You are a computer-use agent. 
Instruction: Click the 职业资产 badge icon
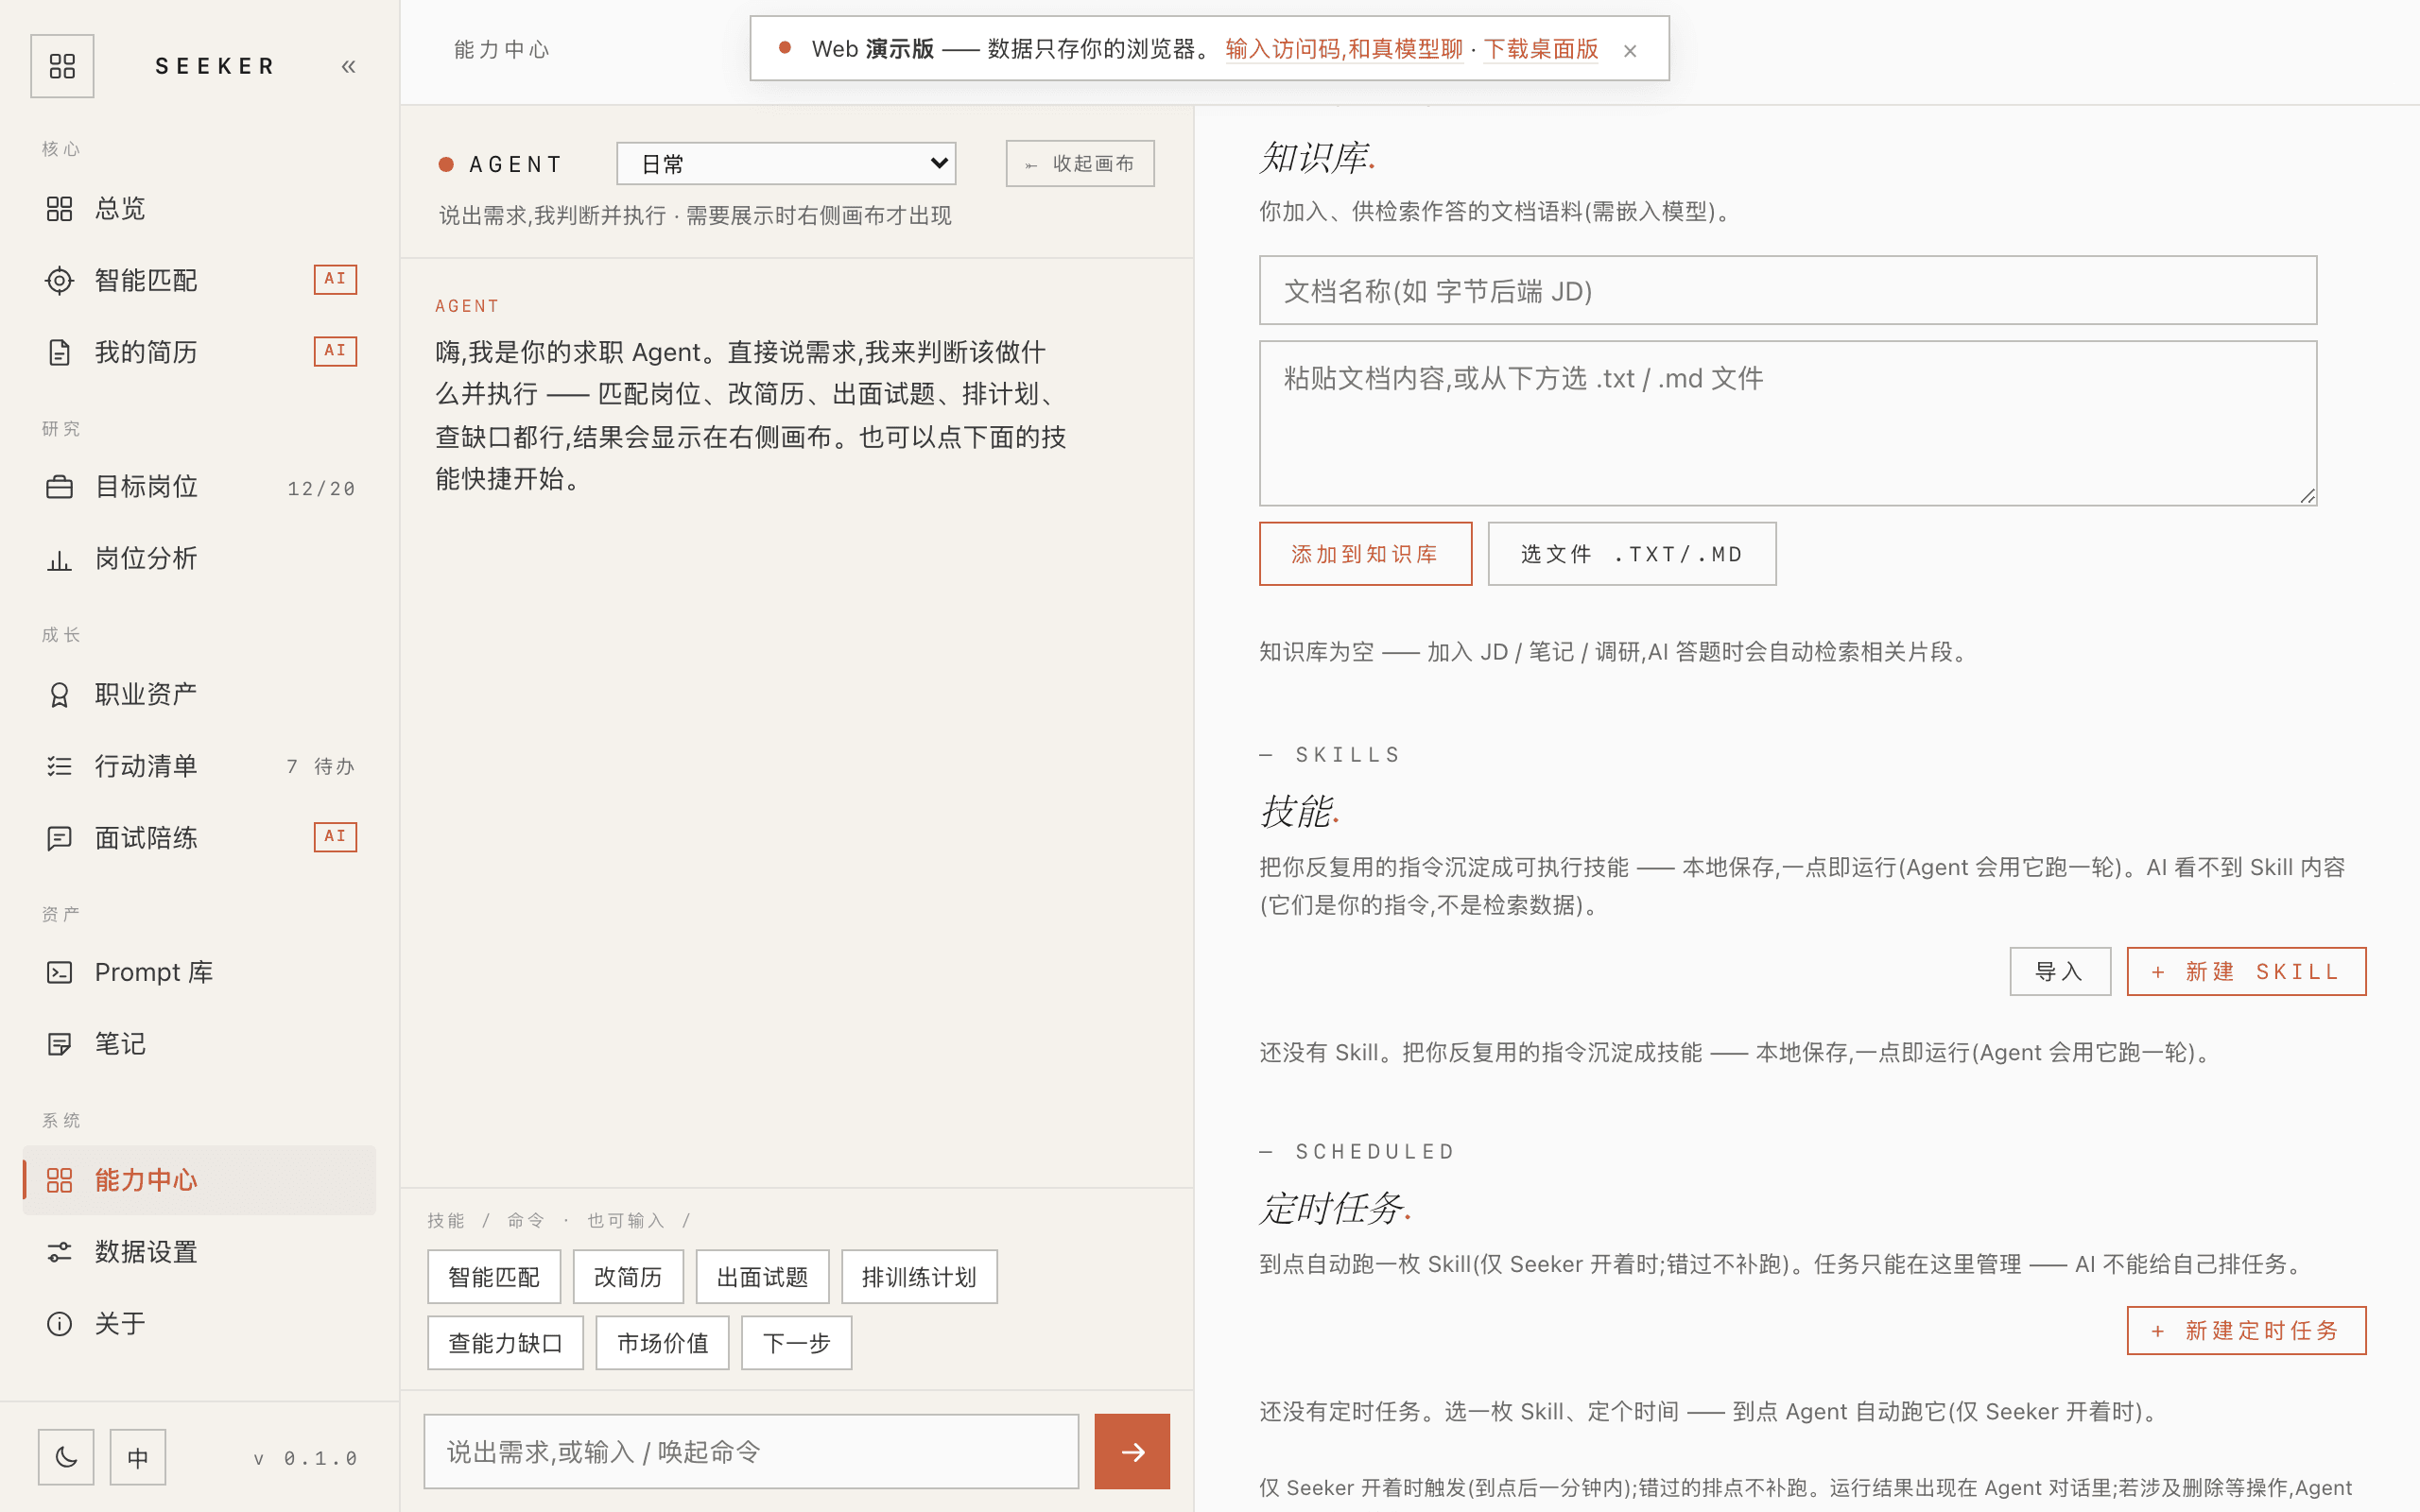pyautogui.click(x=60, y=695)
